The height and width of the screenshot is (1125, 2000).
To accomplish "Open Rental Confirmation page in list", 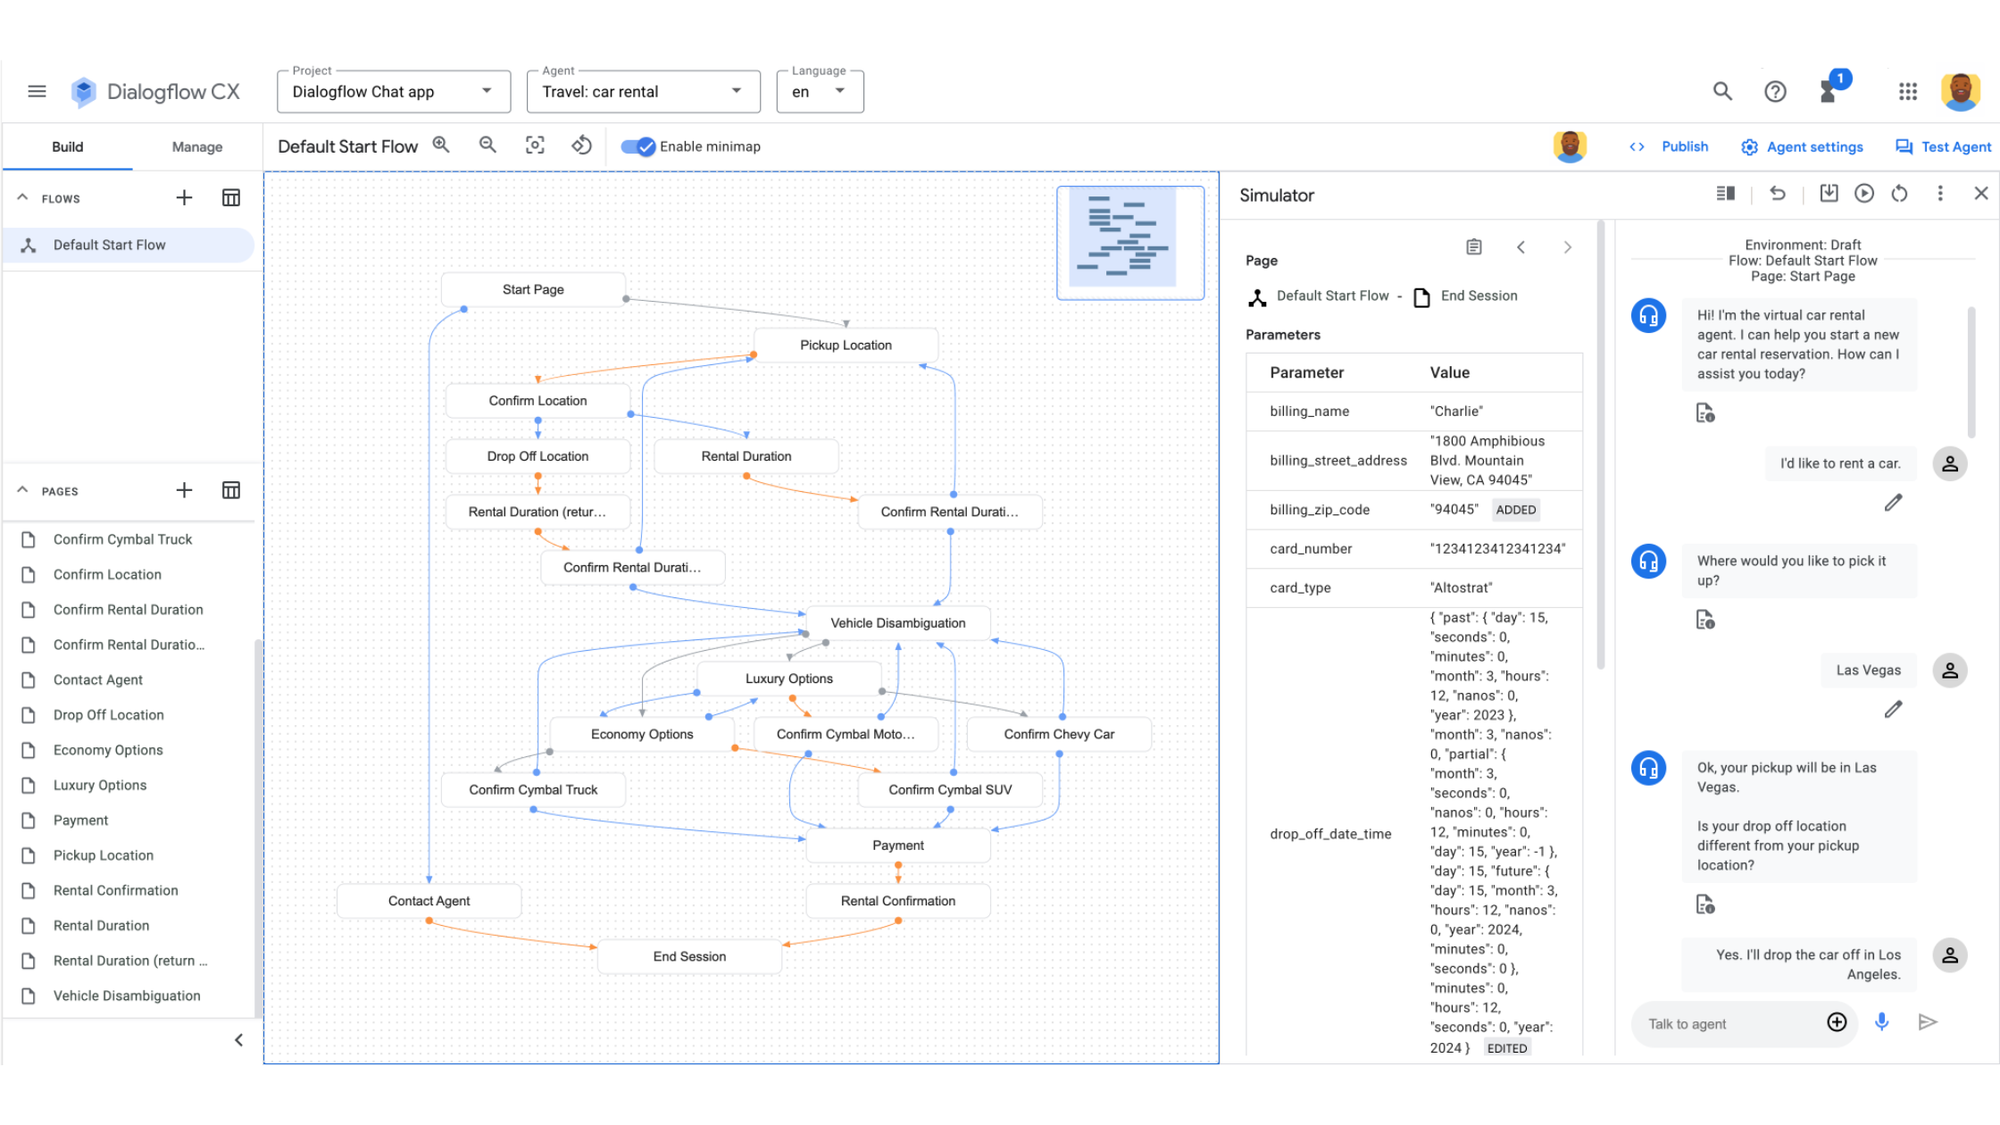I will (x=115, y=890).
